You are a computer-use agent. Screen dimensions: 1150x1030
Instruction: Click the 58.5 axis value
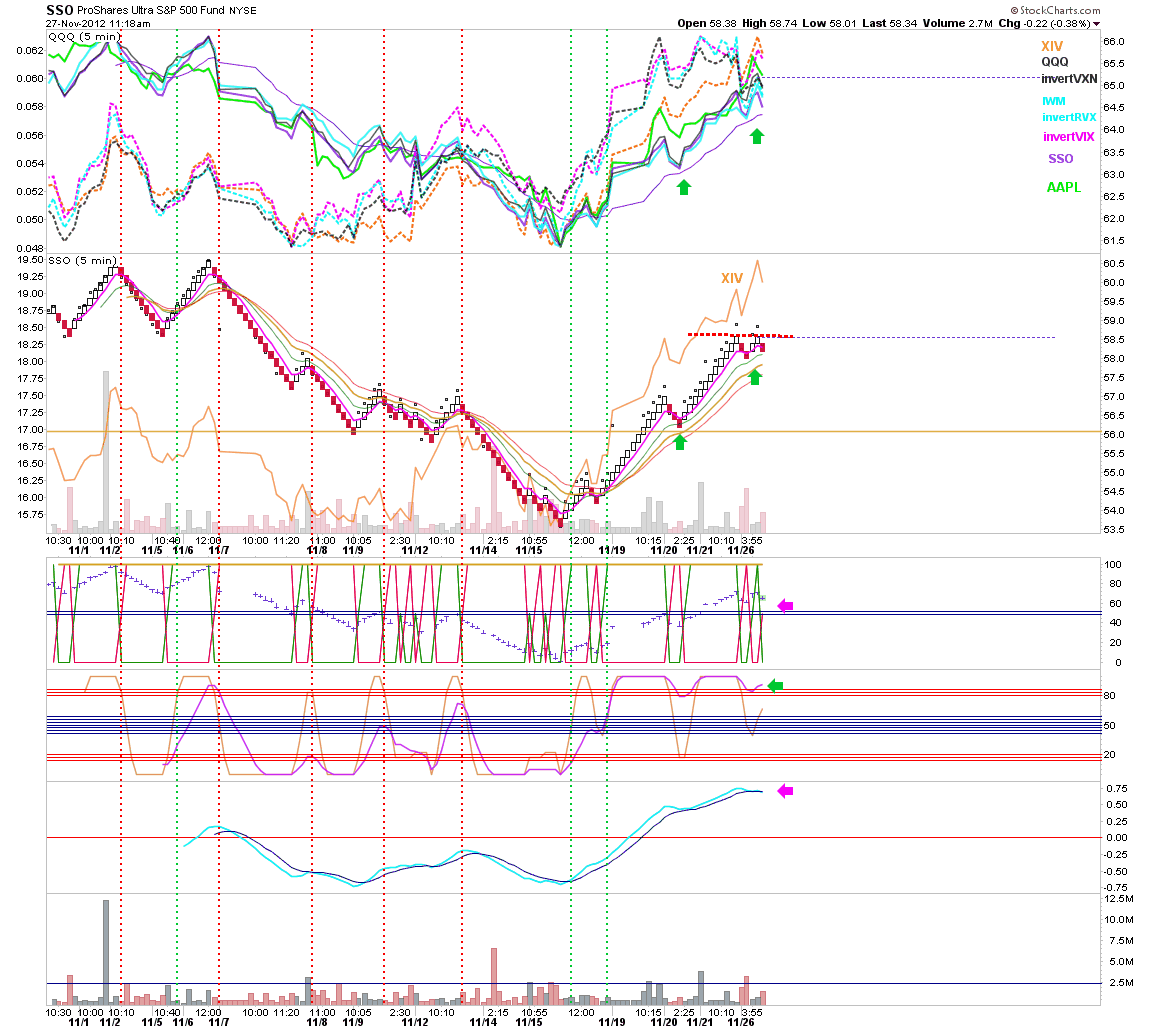coord(1113,340)
